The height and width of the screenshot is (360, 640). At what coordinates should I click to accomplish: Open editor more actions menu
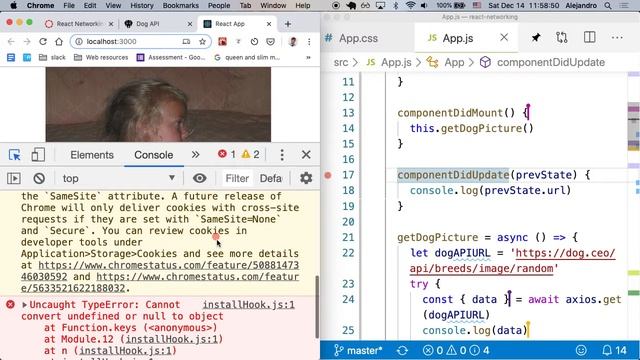click(617, 38)
